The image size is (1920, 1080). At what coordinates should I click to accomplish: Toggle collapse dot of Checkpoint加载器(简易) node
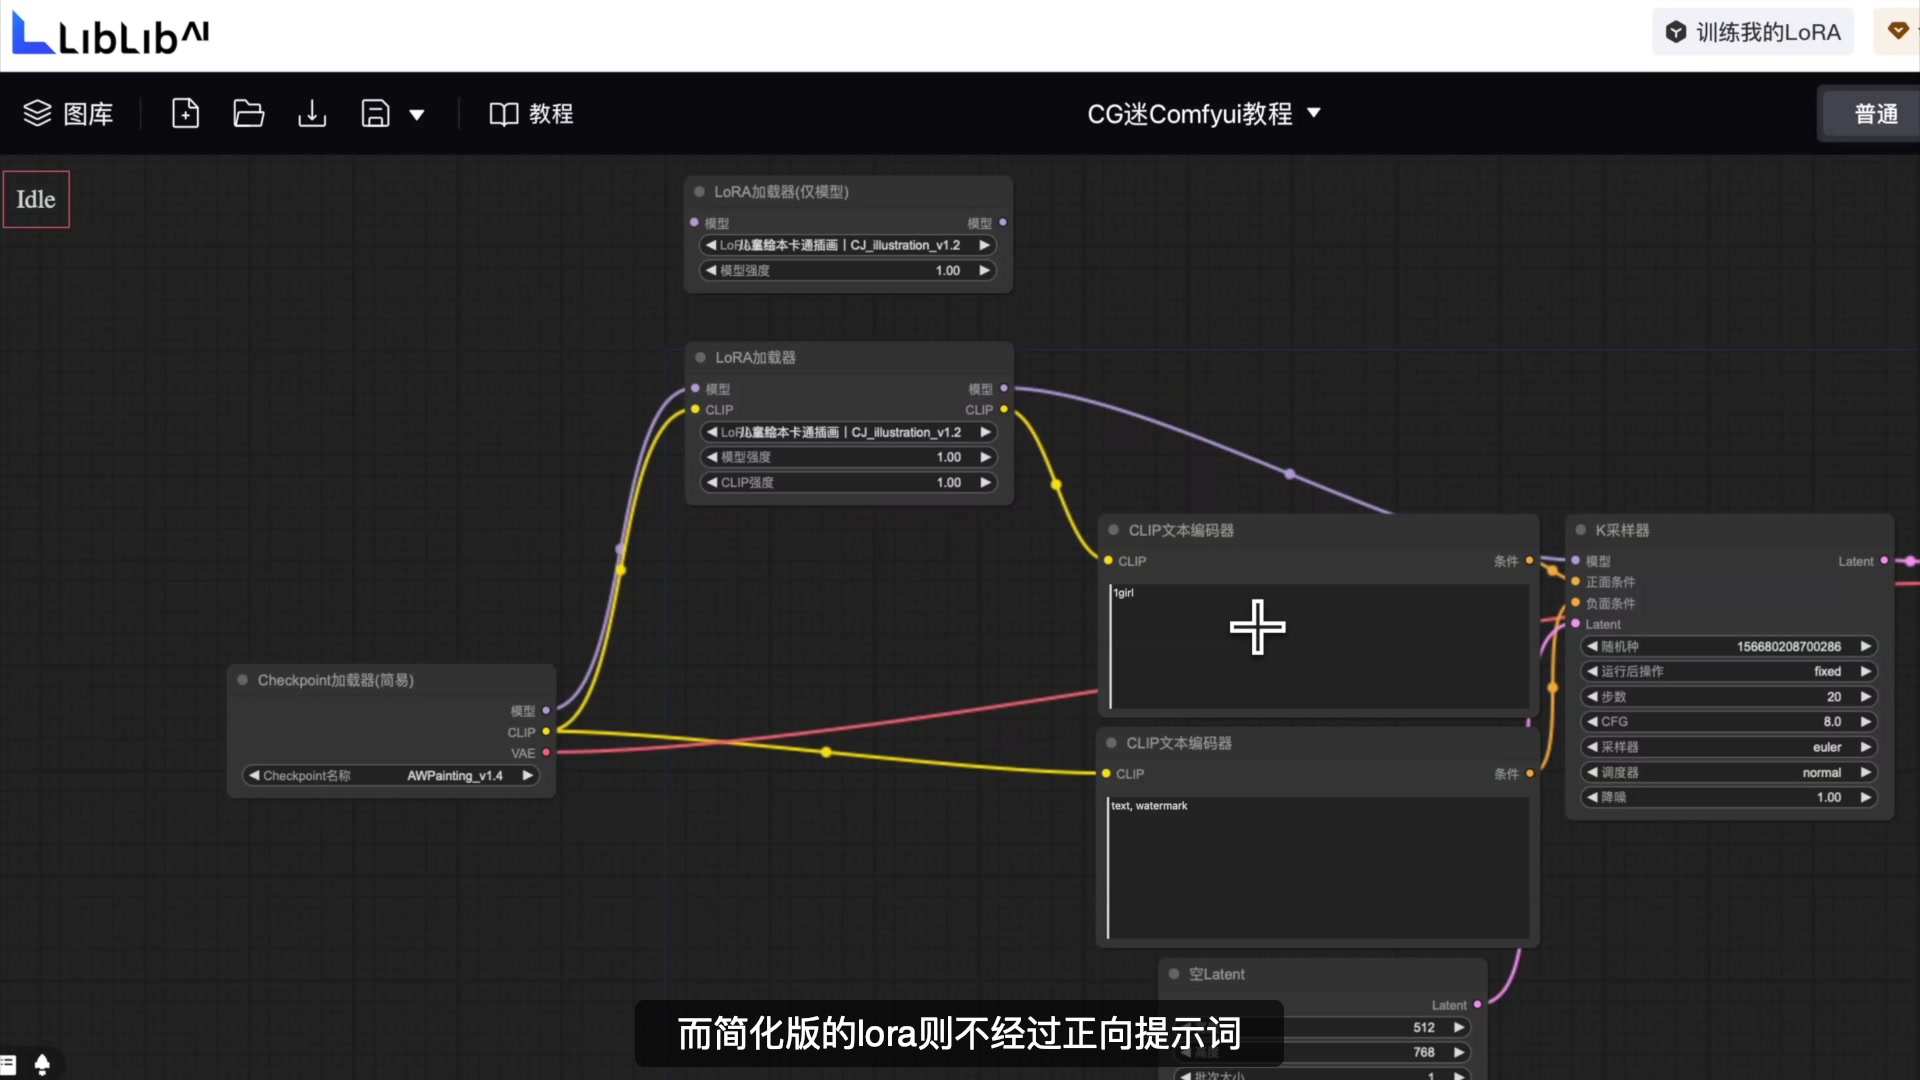pos(242,680)
